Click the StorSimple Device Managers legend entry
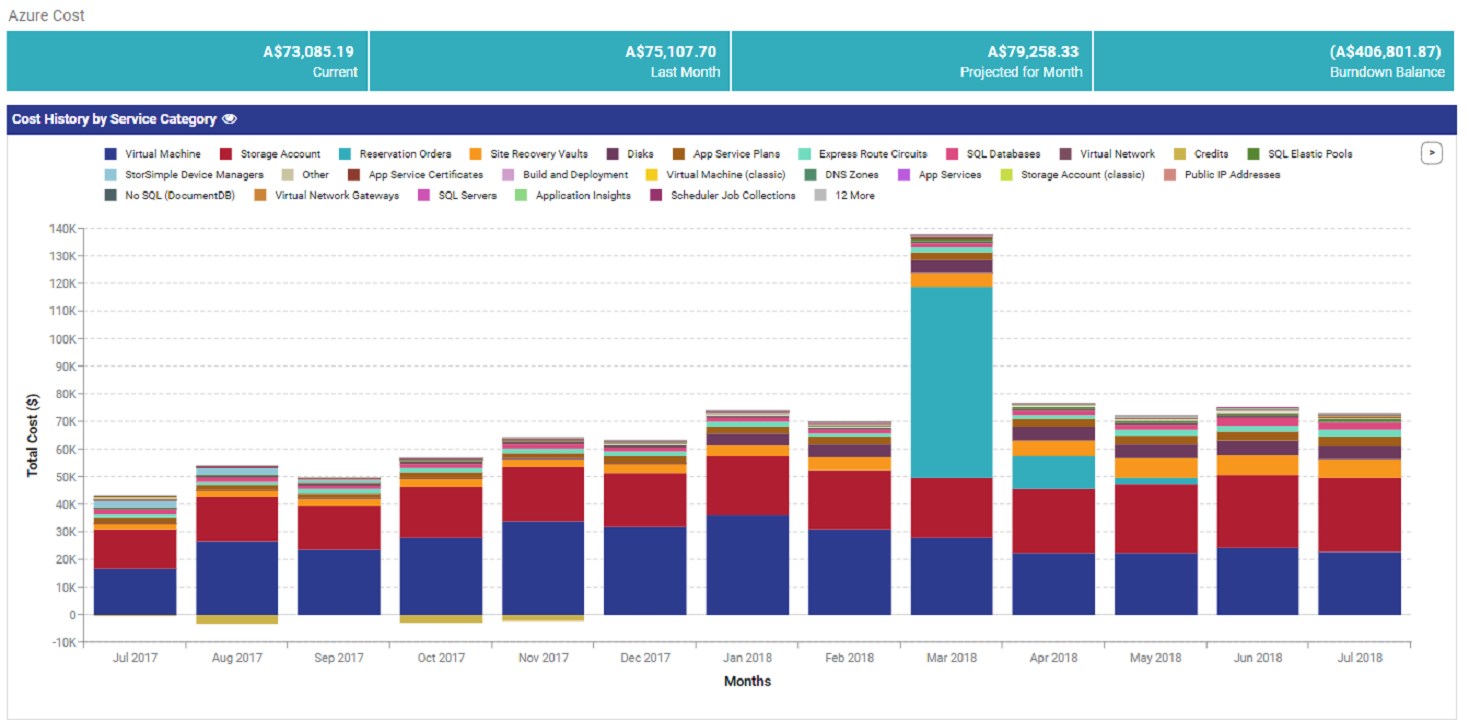Viewport: 1469px width, 720px height. (184, 174)
